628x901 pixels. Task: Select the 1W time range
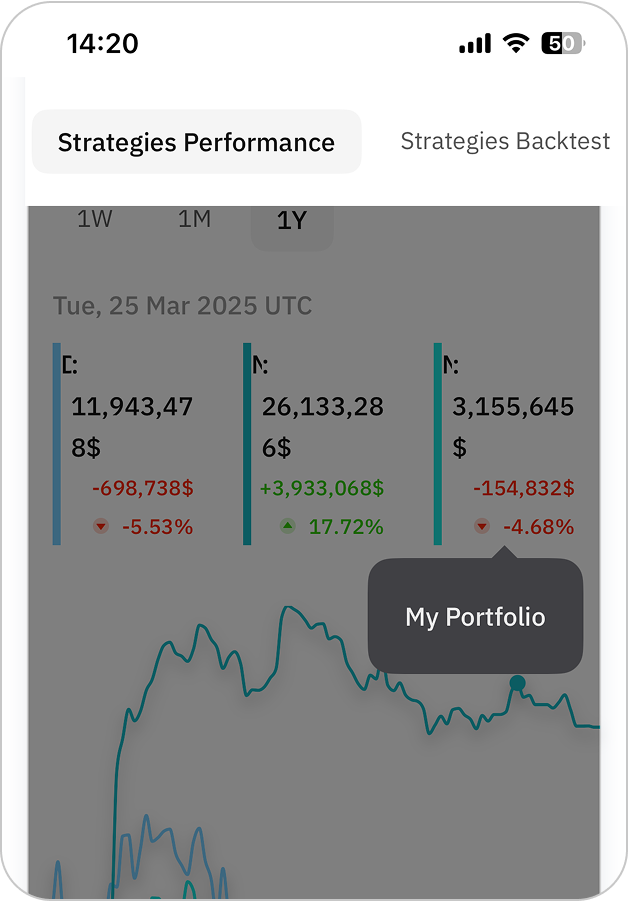coord(95,219)
